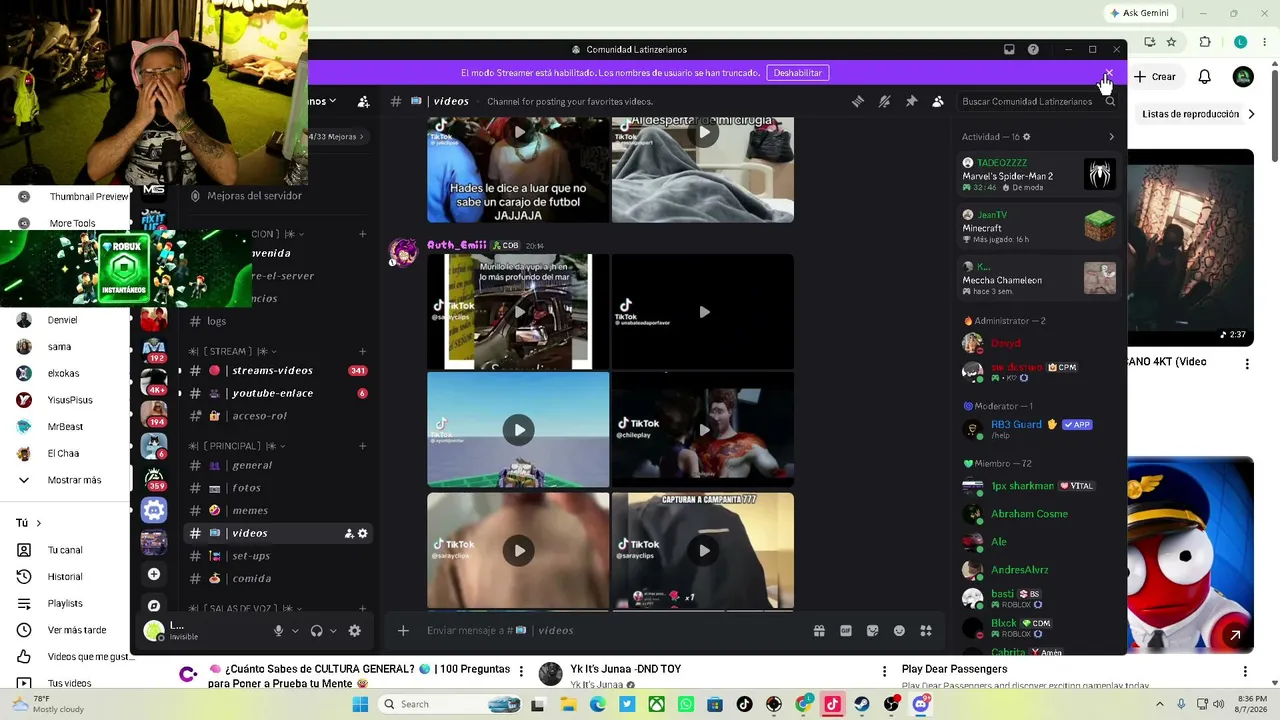The height and width of the screenshot is (720, 1280).
Task: Type in the Enviar mensaje field
Action: [x=610, y=630]
